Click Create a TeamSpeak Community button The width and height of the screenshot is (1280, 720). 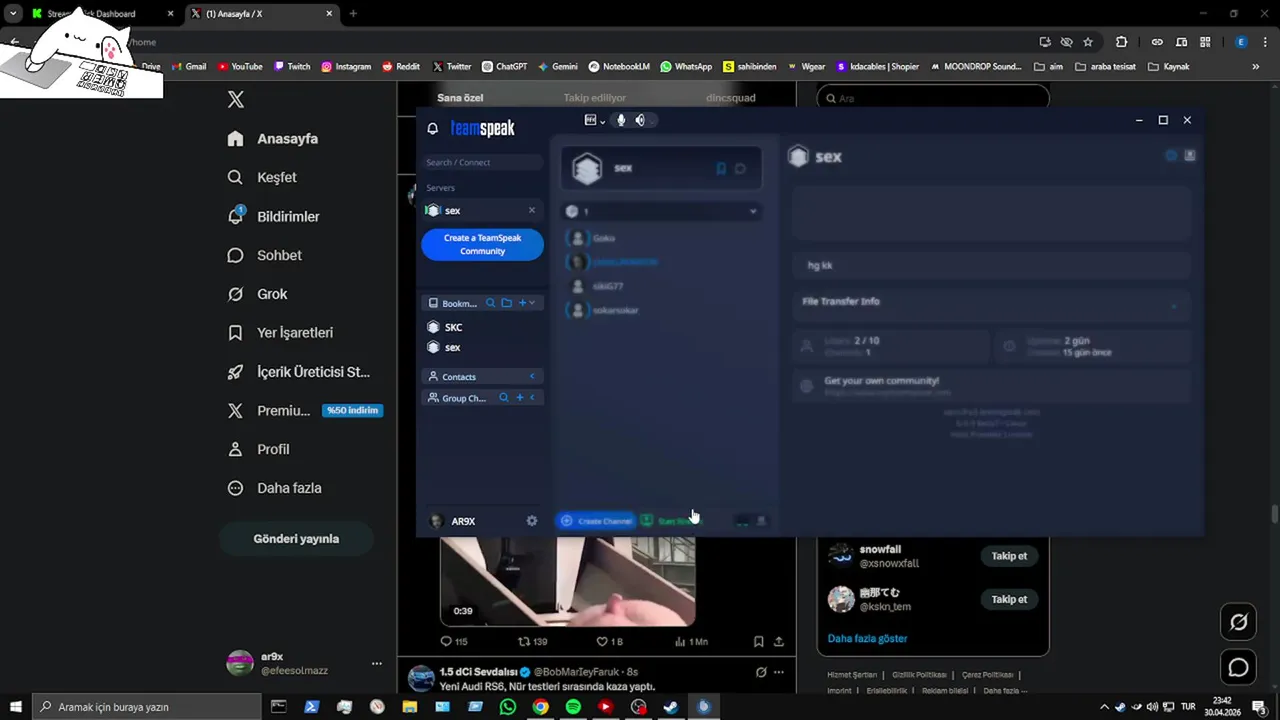(x=482, y=245)
